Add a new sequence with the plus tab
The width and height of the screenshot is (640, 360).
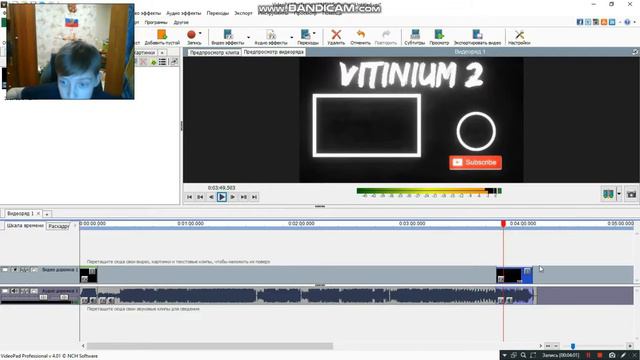[x=47, y=214]
